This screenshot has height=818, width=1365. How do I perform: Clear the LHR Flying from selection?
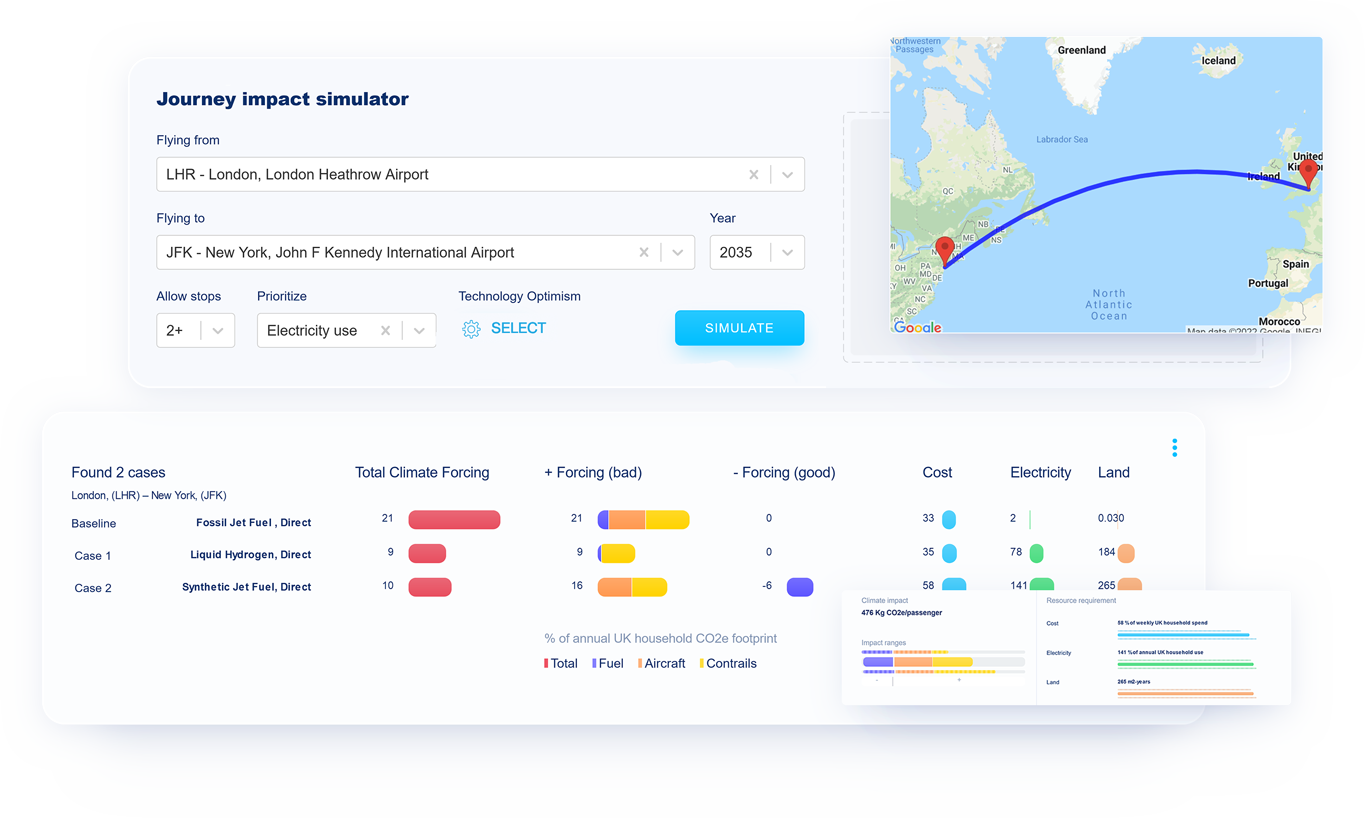tap(753, 174)
